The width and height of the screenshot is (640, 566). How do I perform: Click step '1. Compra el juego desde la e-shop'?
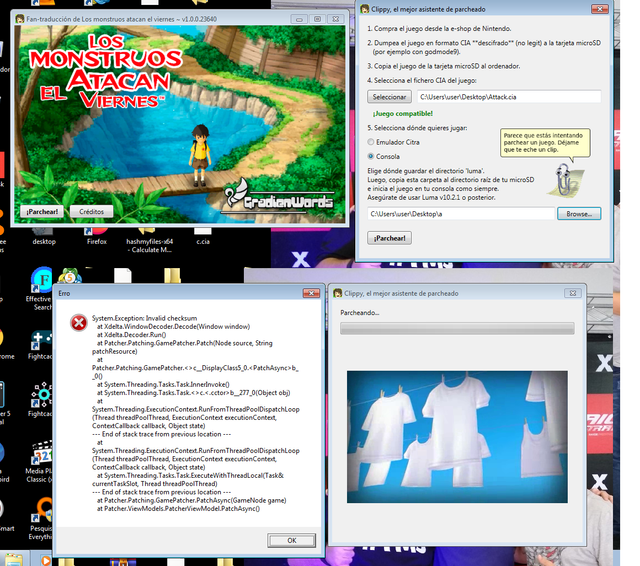pyautogui.click(x=439, y=29)
